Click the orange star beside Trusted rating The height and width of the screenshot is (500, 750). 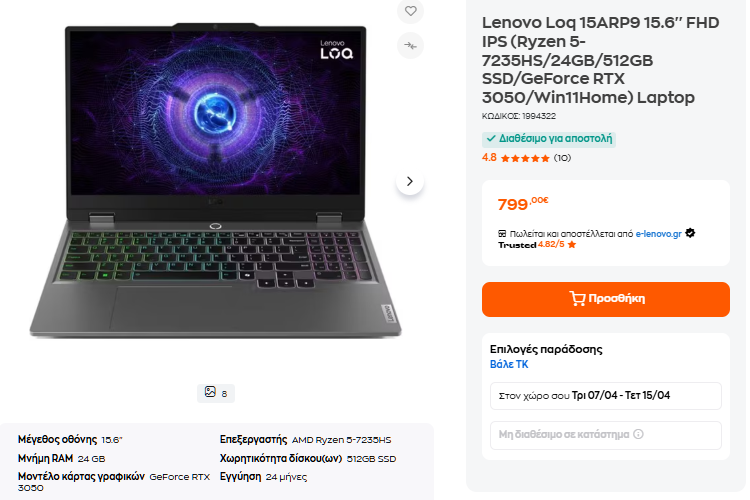(x=572, y=244)
